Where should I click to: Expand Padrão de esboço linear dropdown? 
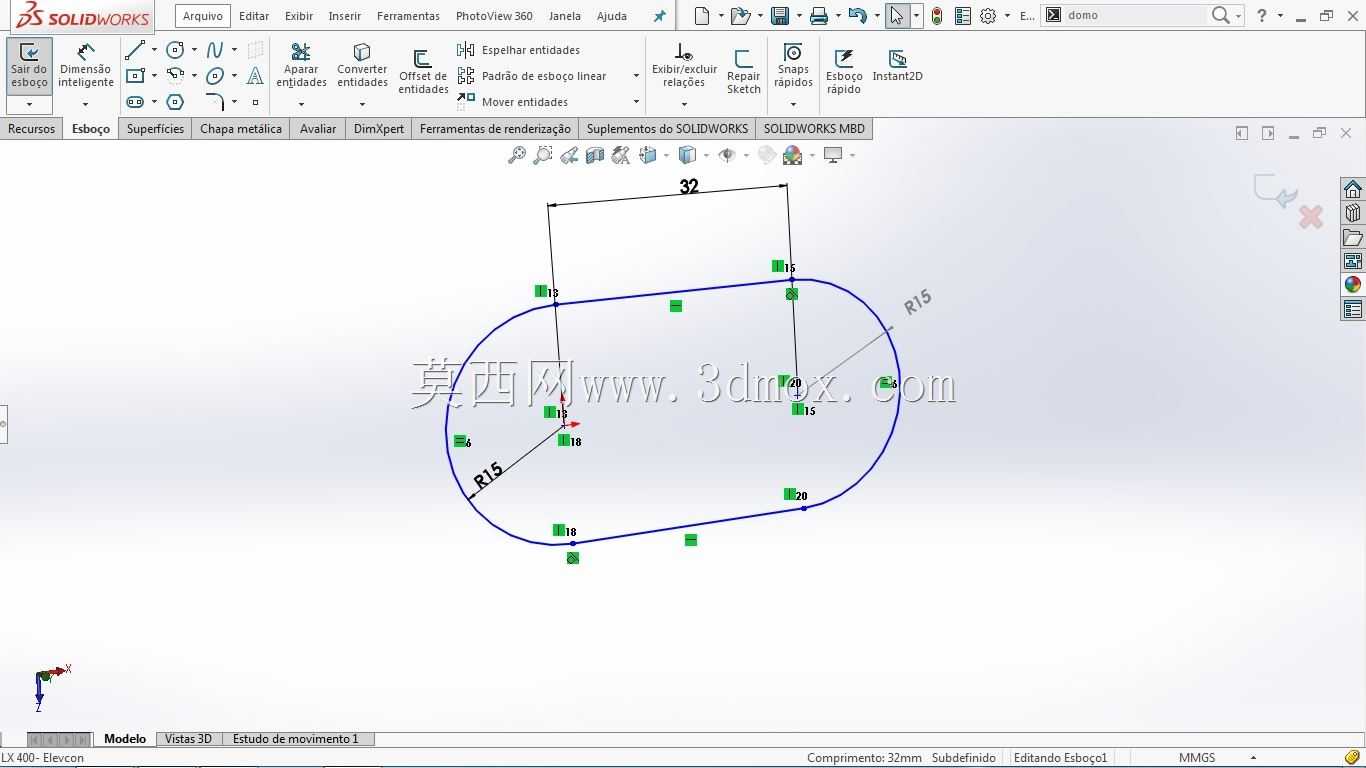(636, 76)
